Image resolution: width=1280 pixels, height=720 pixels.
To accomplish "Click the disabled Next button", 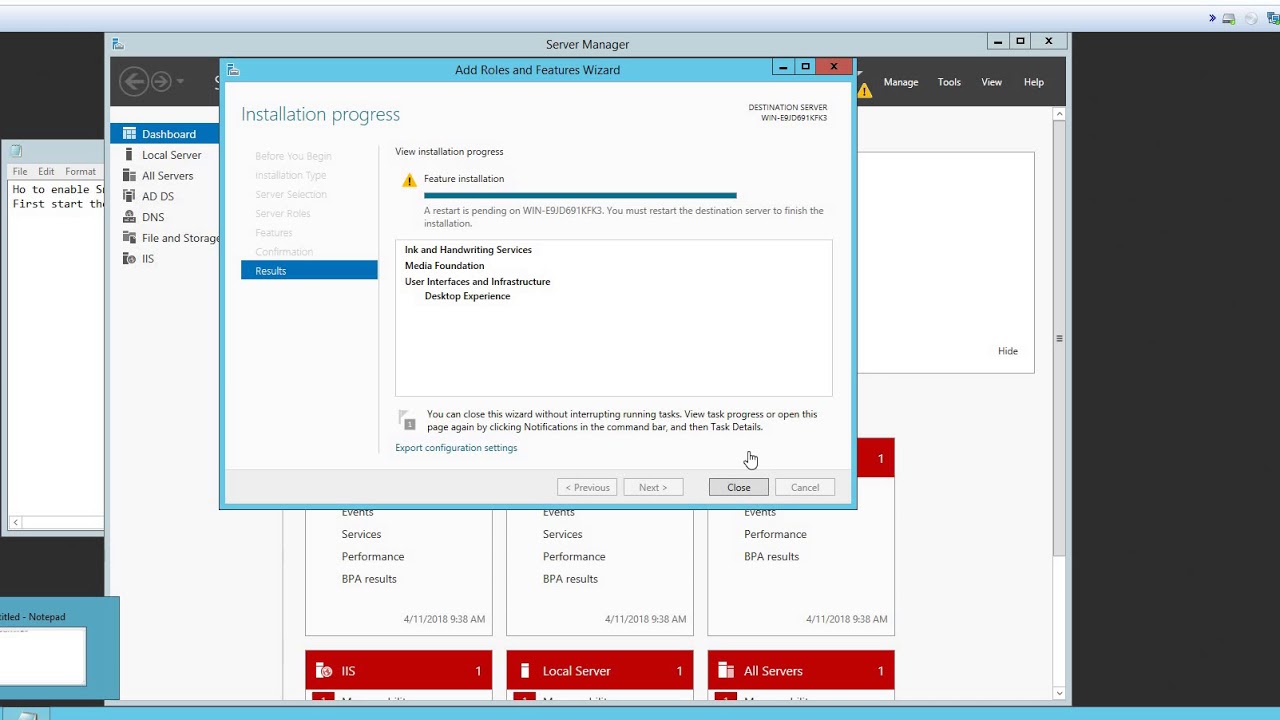I will click(653, 487).
